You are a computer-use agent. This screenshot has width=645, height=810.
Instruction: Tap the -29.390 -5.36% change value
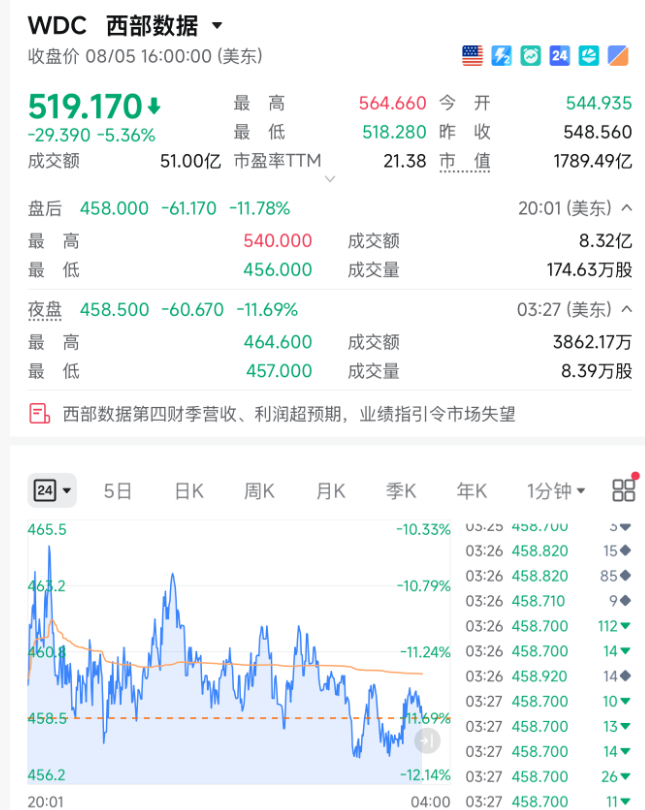(91, 135)
